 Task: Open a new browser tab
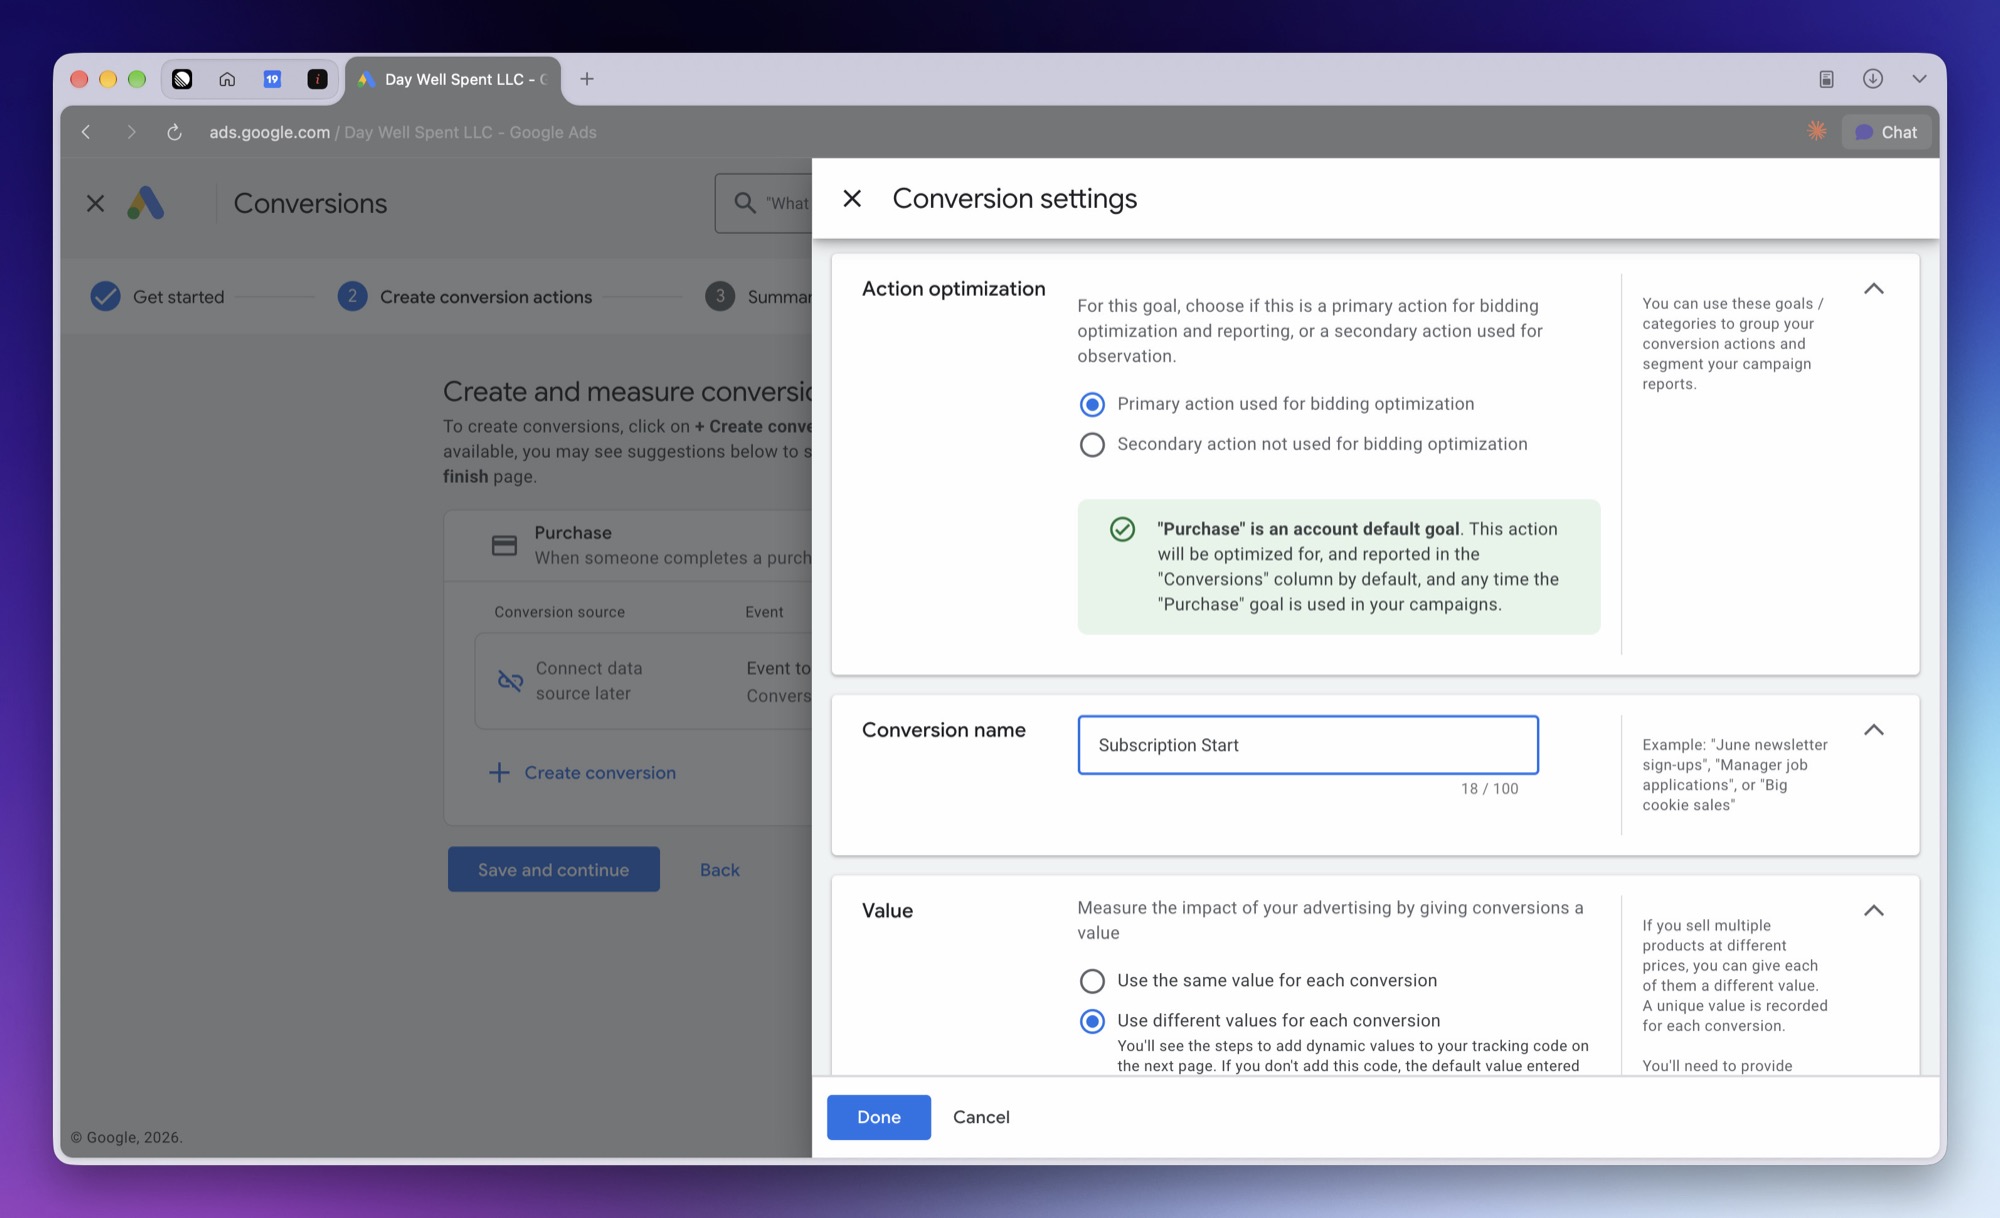click(x=587, y=79)
